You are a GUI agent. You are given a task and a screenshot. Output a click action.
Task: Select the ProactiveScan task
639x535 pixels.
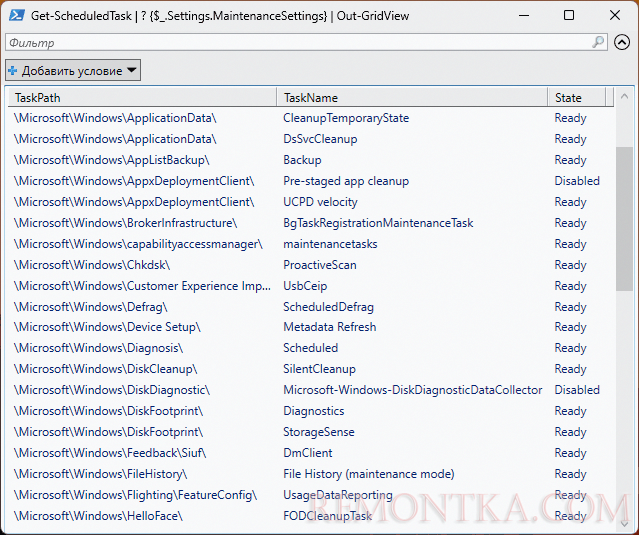click(320, 265)
